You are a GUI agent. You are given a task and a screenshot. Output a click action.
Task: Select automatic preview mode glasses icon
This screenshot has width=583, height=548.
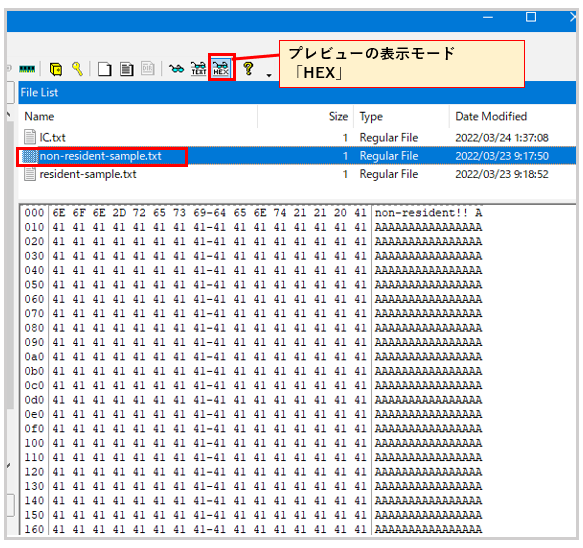click(176, 69)
